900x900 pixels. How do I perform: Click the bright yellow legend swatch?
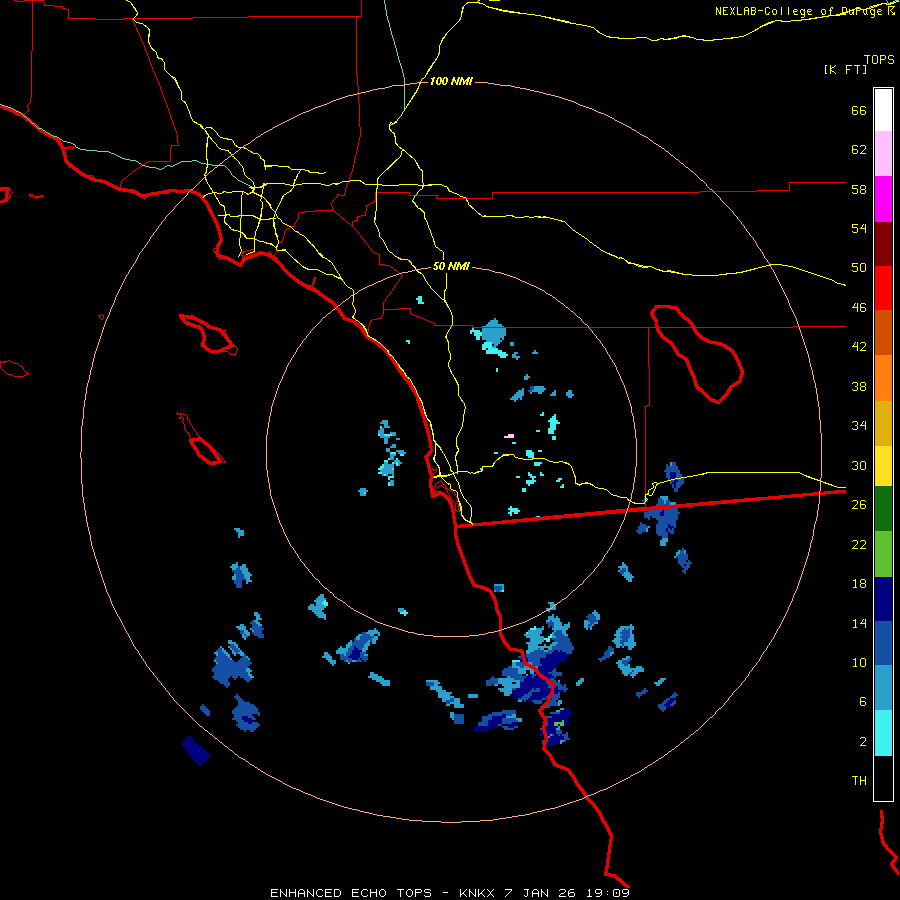[x=883, y=466]
